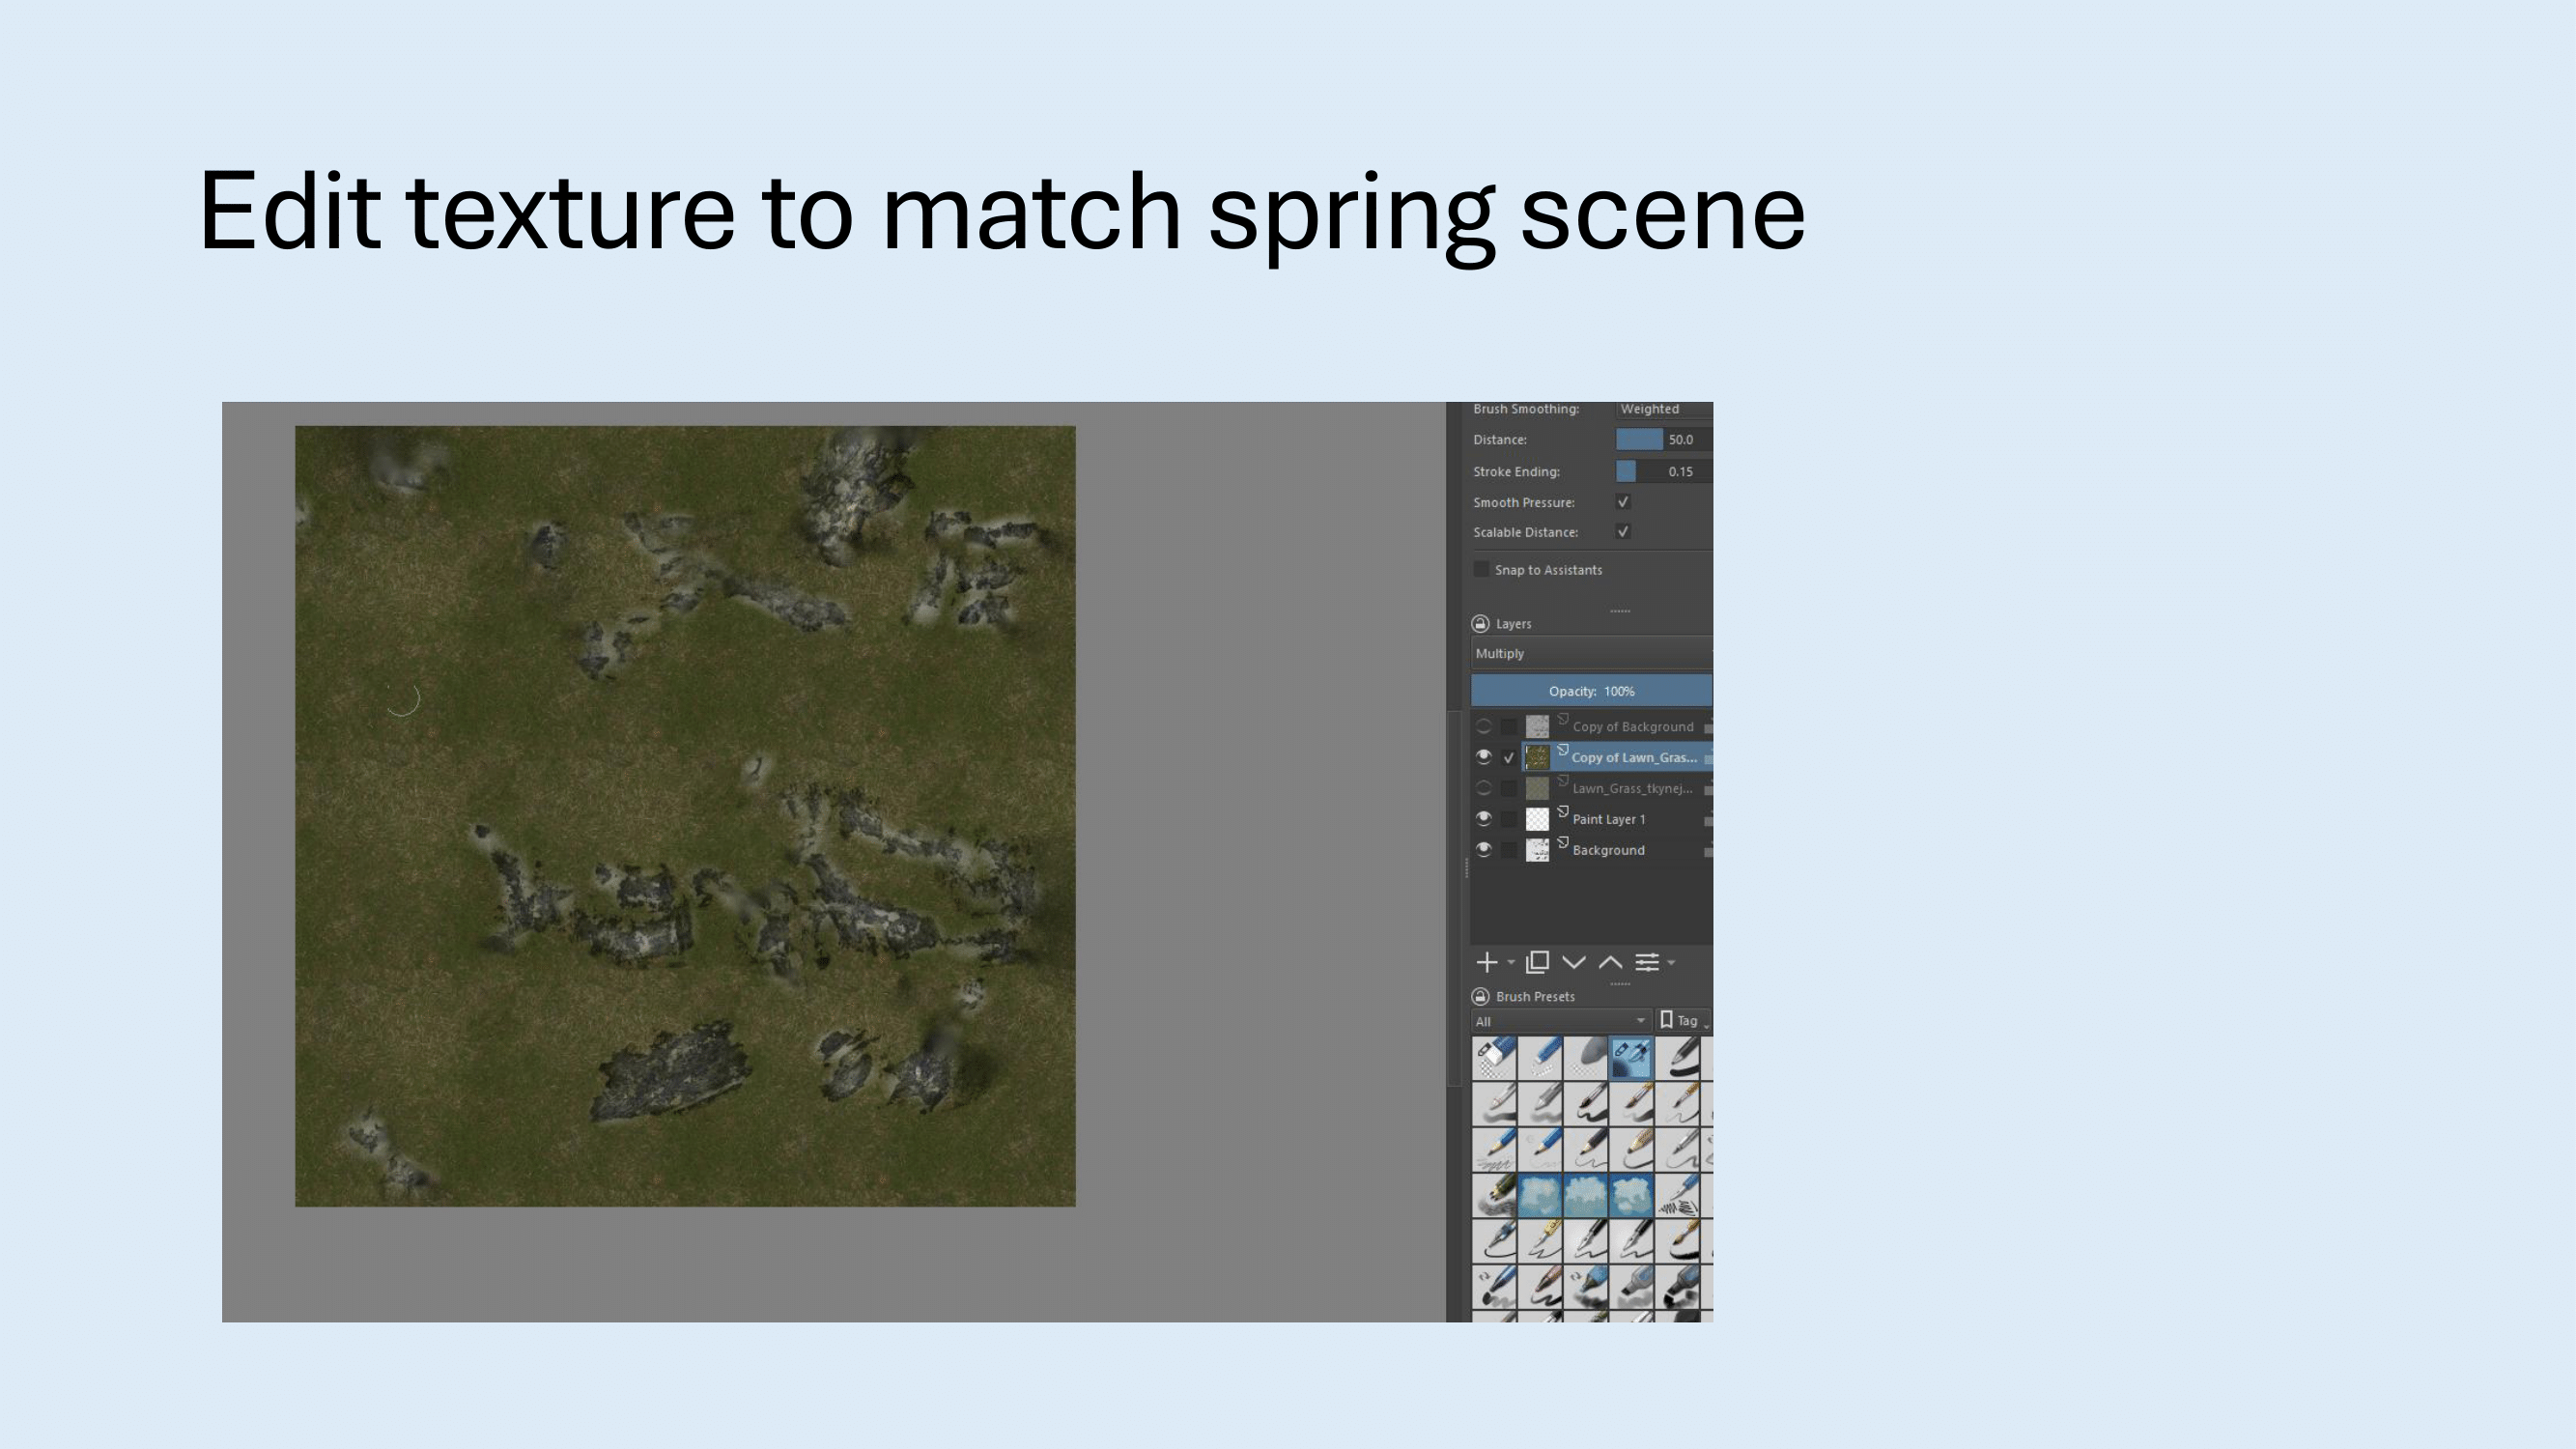Open the Brush Smoothing Weighted dropdown
Image resolution: width=2576 pixels, height=1449 pixels.
(1664, 409)
